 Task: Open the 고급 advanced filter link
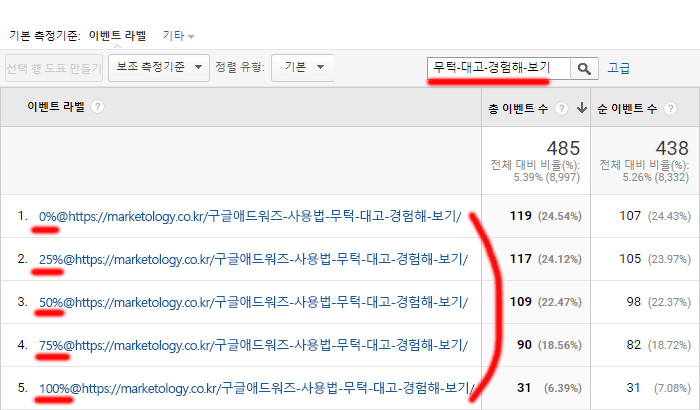point(618,68)
